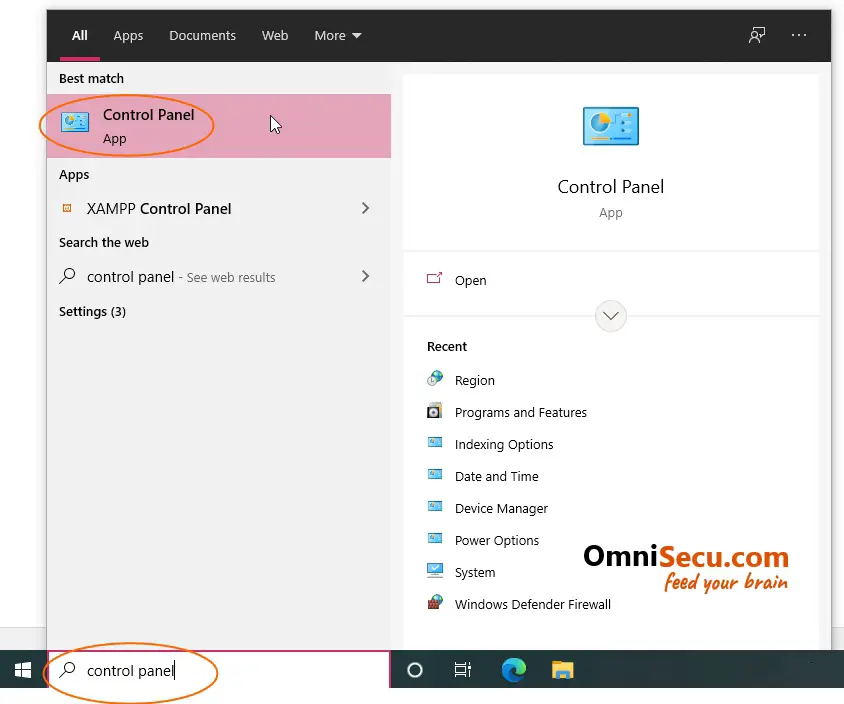Click the Cortana circle on taskbar
Image resolution: width=844 pixels, height=704 pixels.
(415, 670)
